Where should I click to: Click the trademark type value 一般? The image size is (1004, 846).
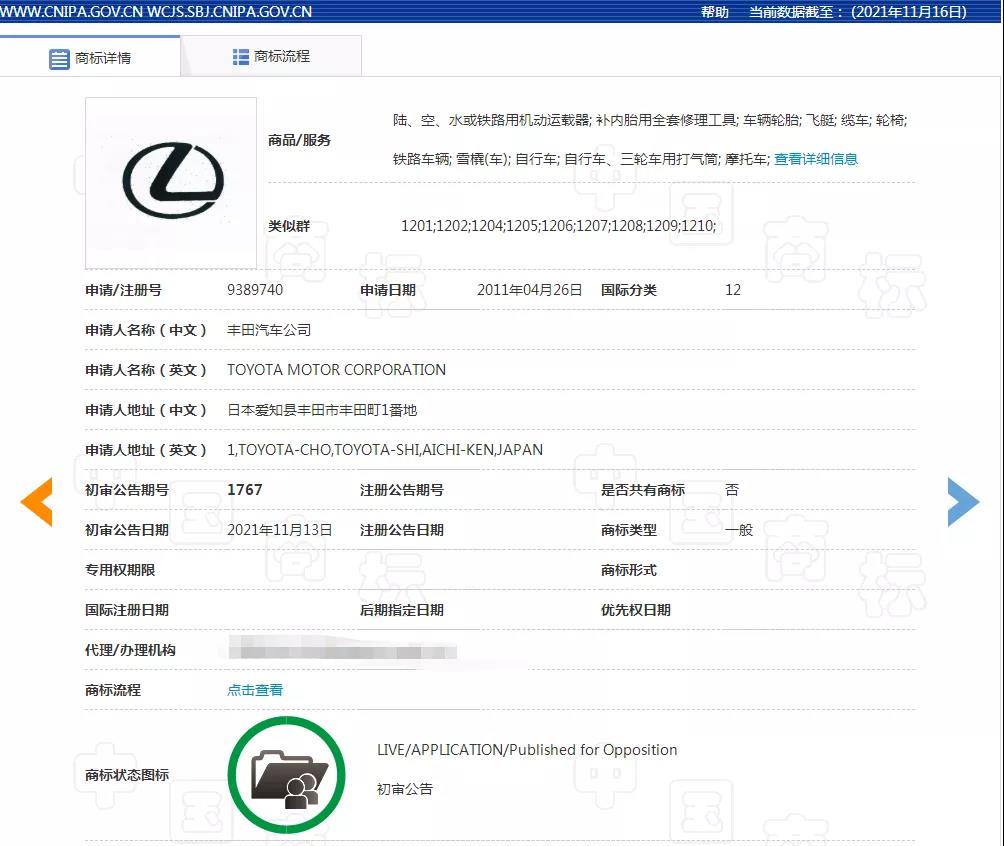[739, 530]
